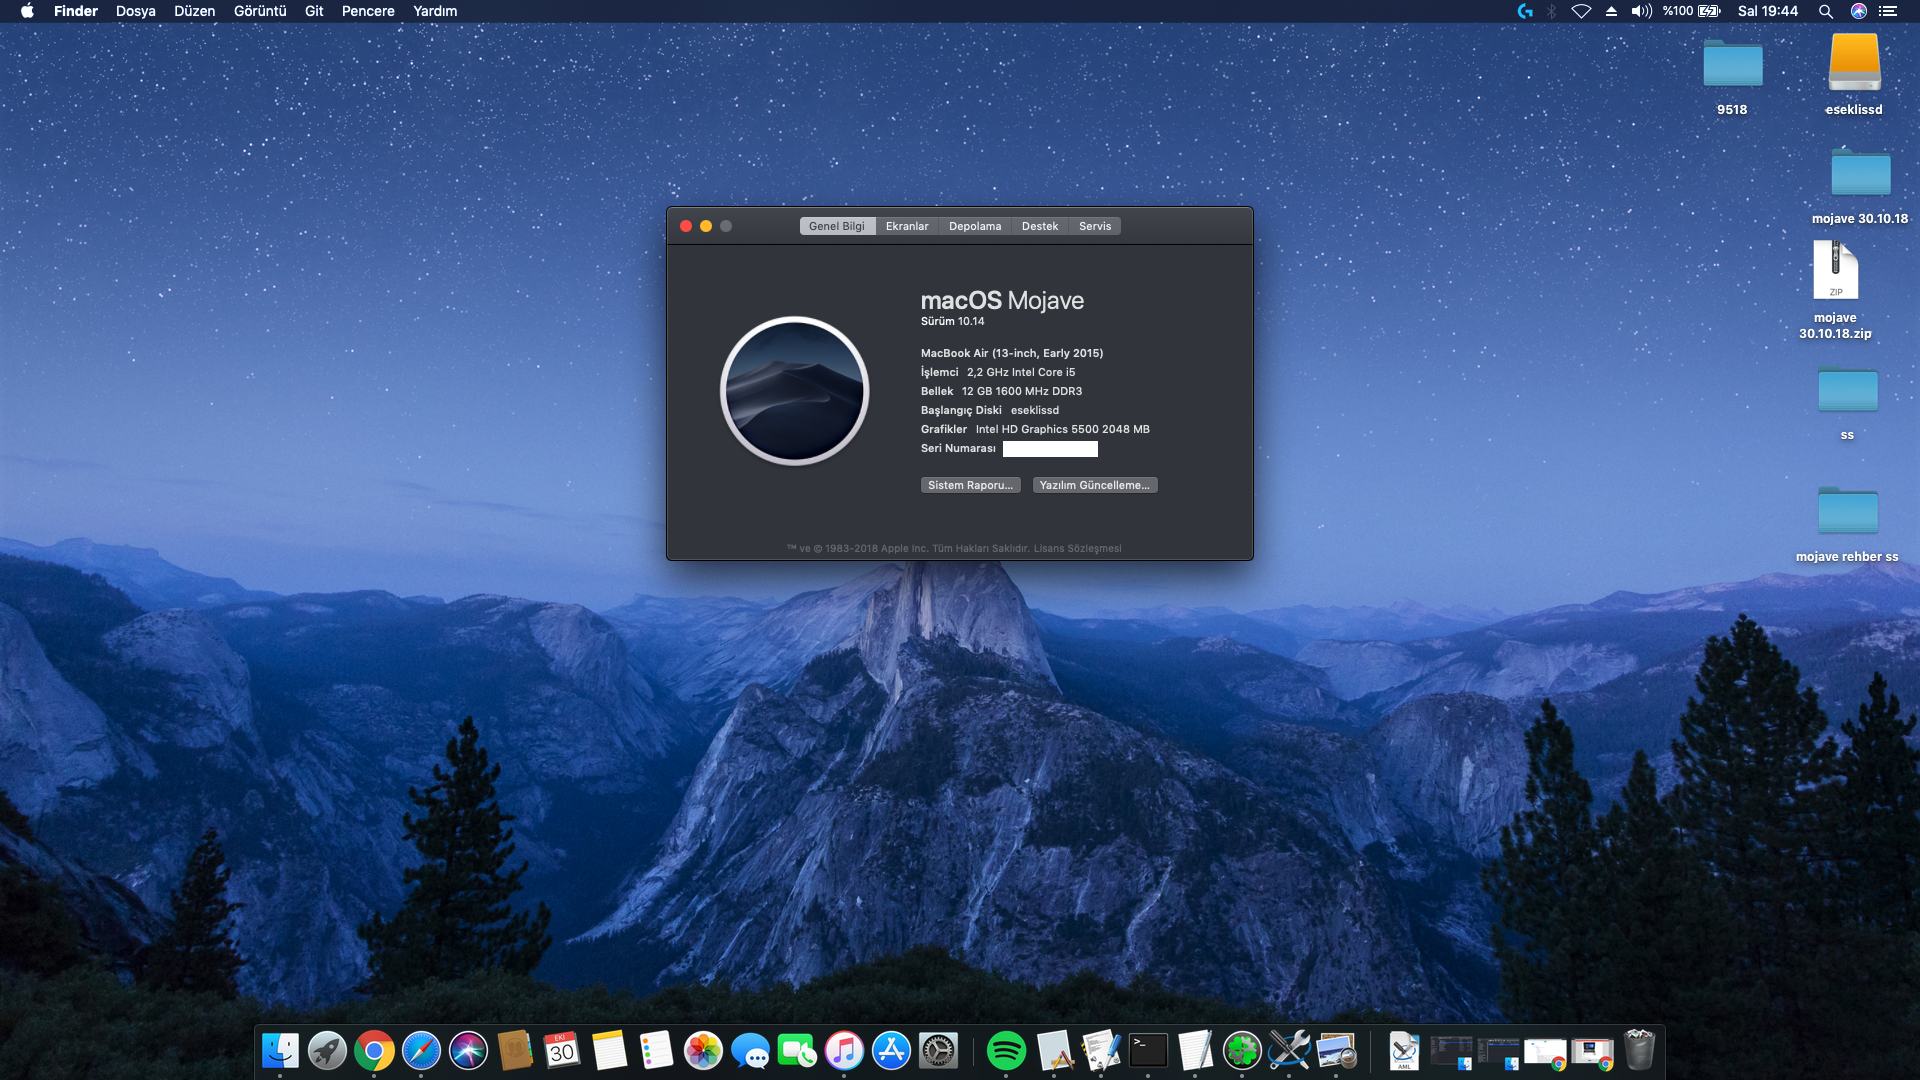1920x1080 pixels.
Task: Open Safari browser in dock
Action: pyautogui.click(x=421, y=1051)
